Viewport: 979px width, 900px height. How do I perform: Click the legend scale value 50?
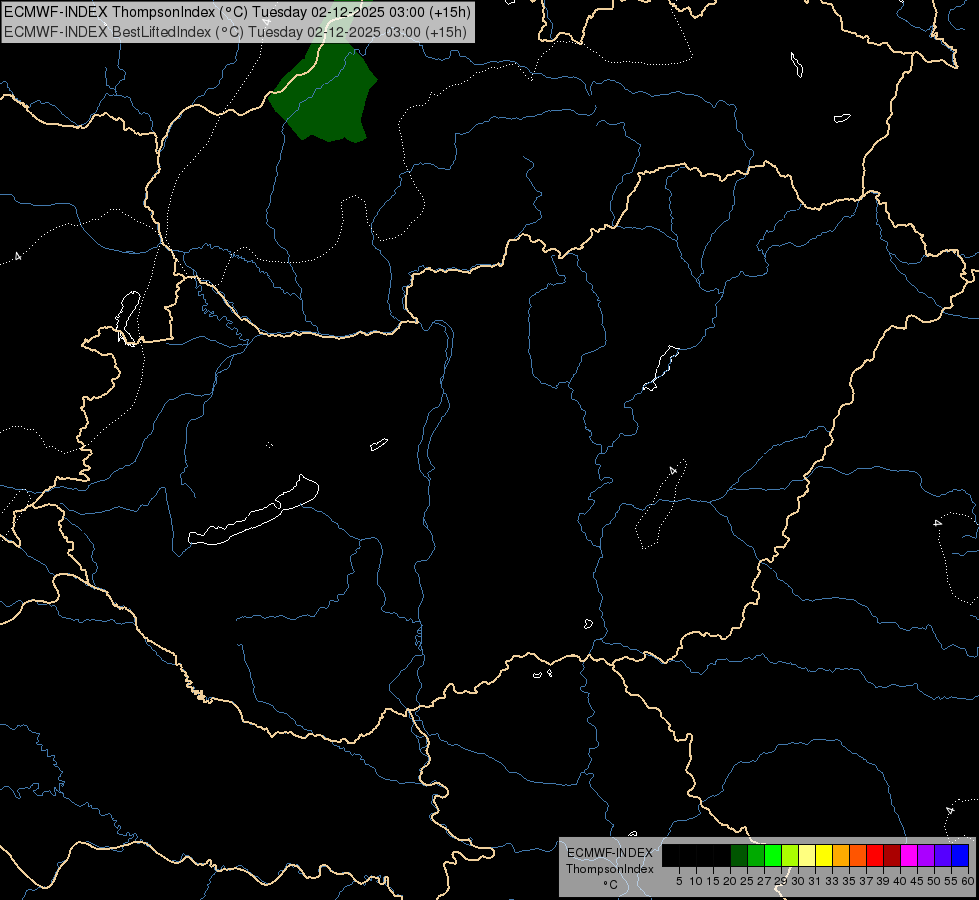tap(934, 881)
